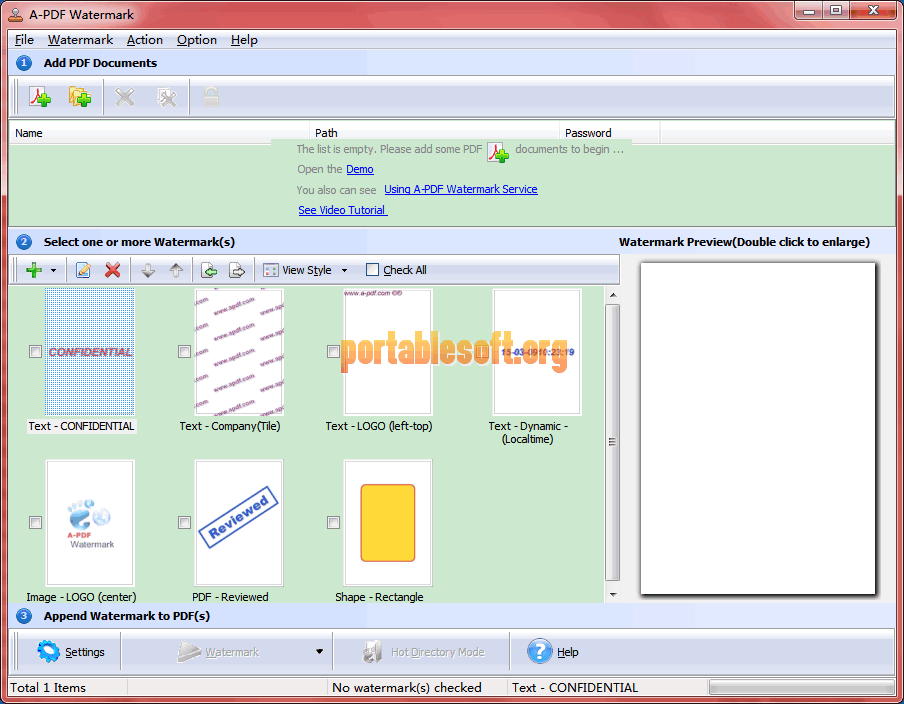Click the red X delete watermark icon
This screenshot has height=704, width=904.
click(x=112, y=270)
